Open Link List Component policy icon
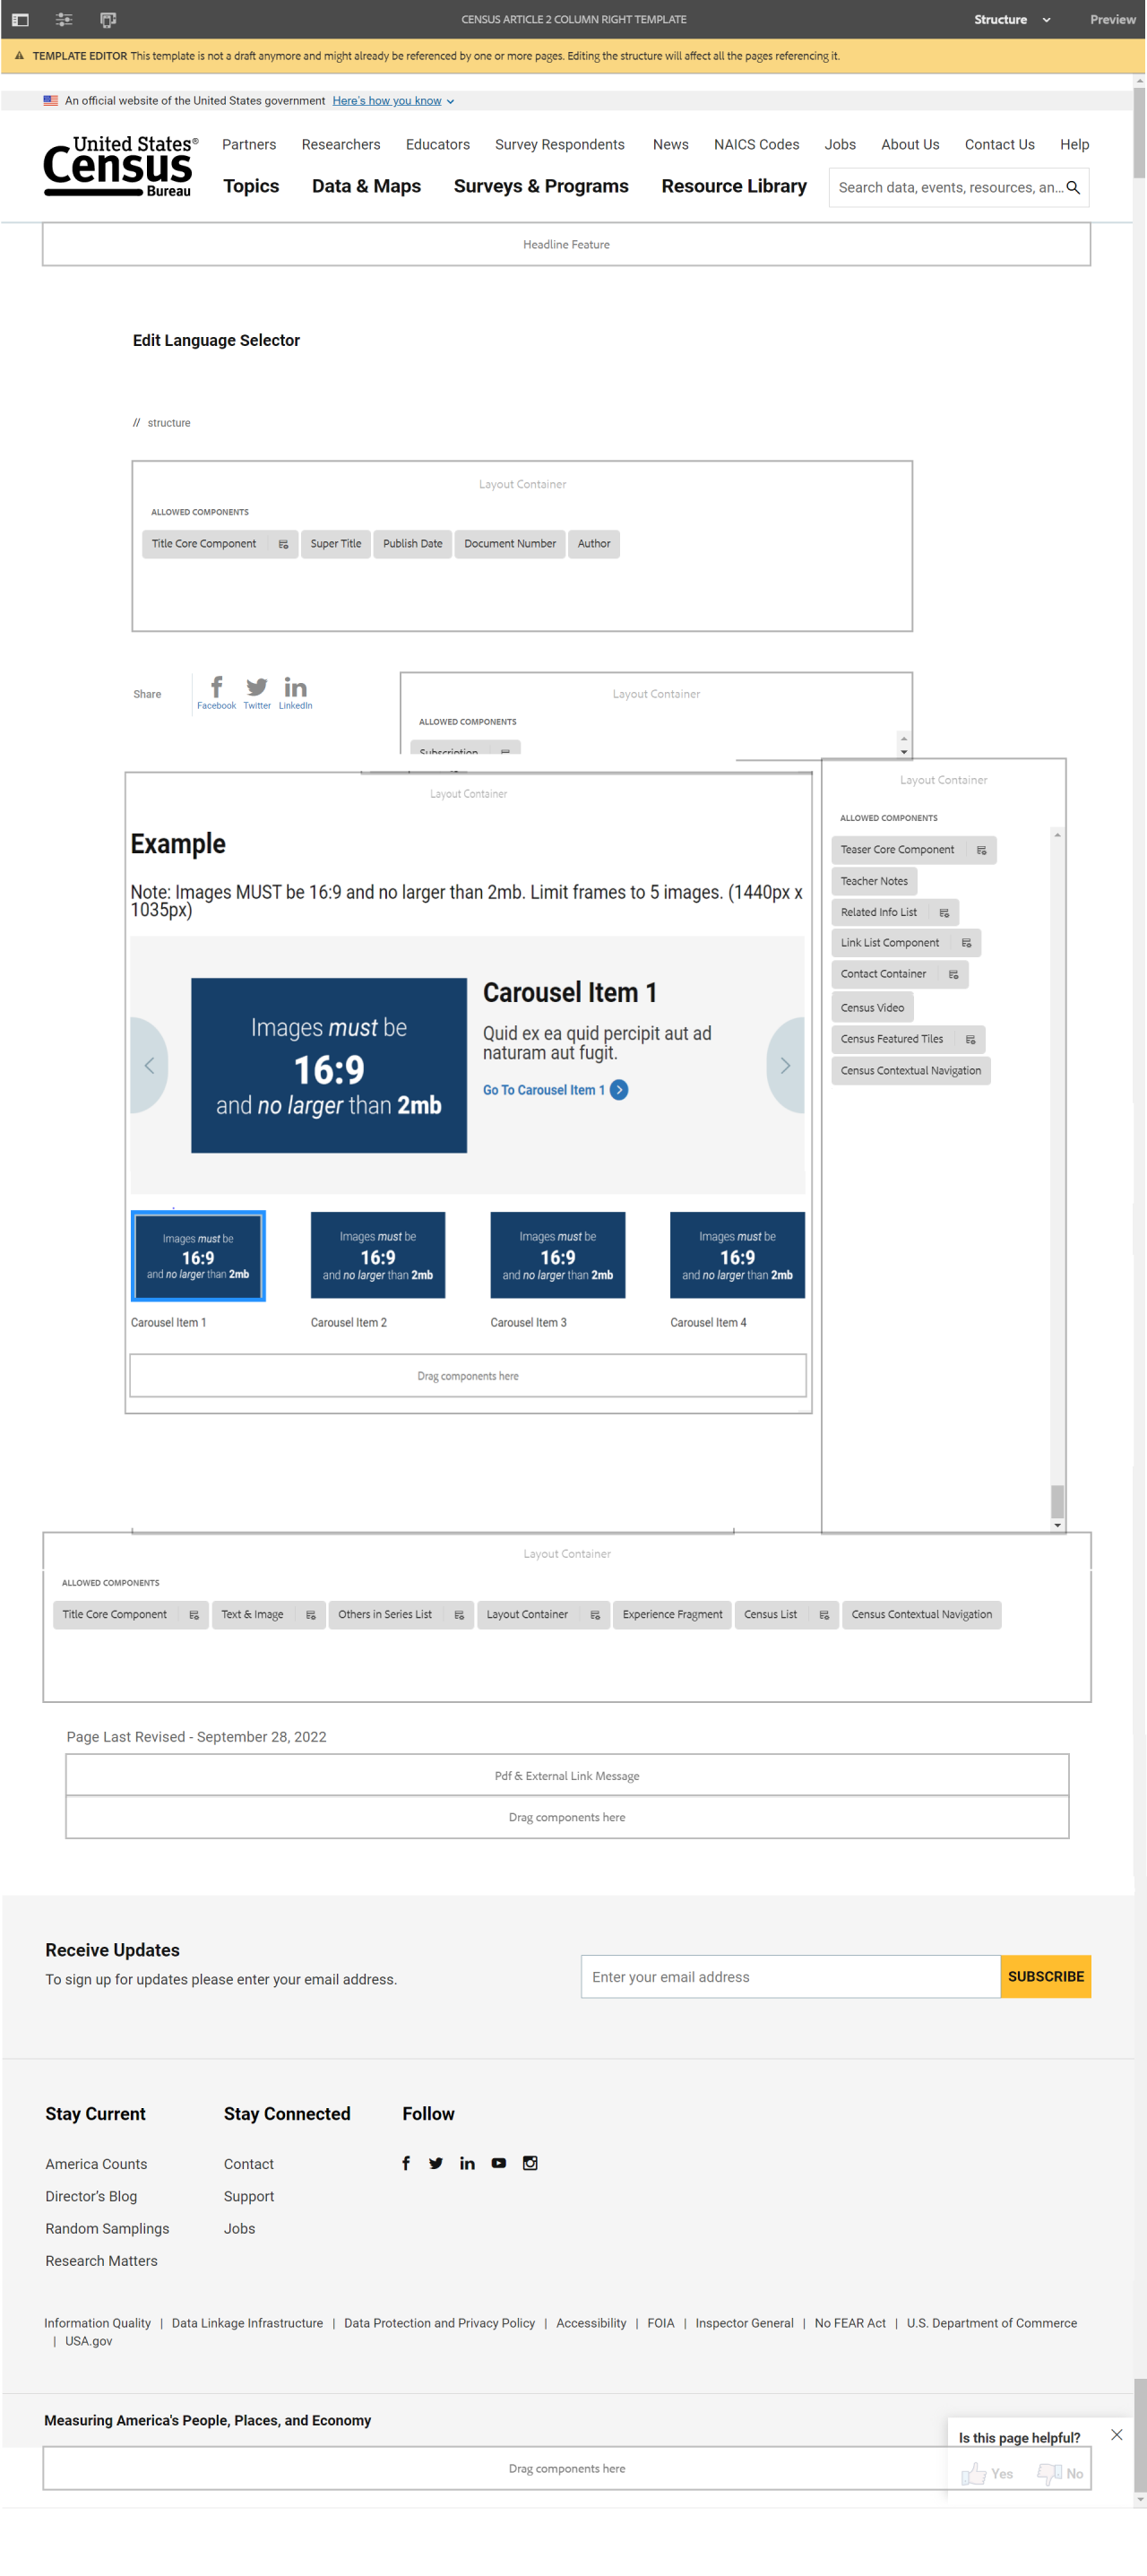 (966, 943)
